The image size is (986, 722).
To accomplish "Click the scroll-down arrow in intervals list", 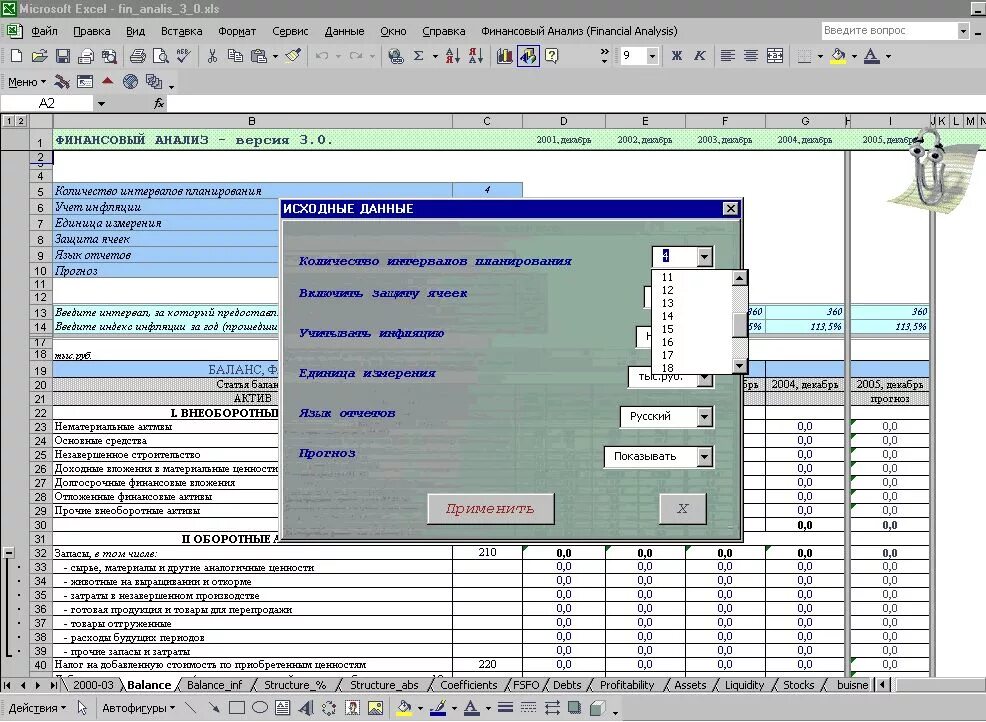I will coord(740,365).
